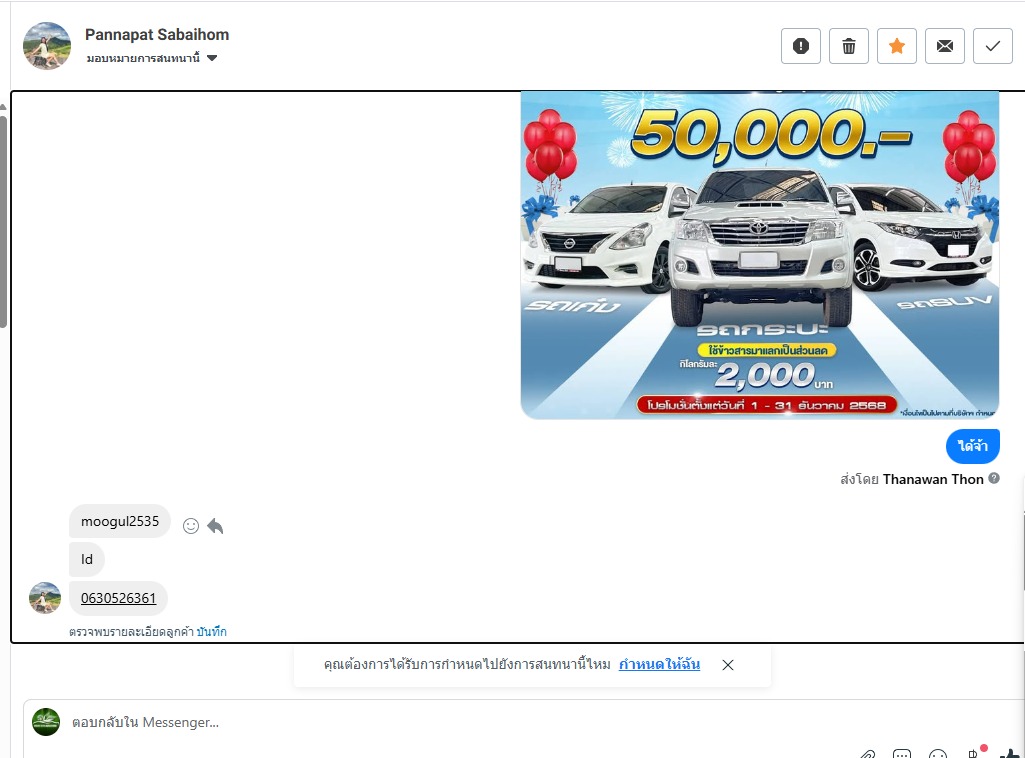The image size is (1025, 758).
Task: Open the 50,000 car promotion image
Action: pyautogui.click(x=760, y=255)
